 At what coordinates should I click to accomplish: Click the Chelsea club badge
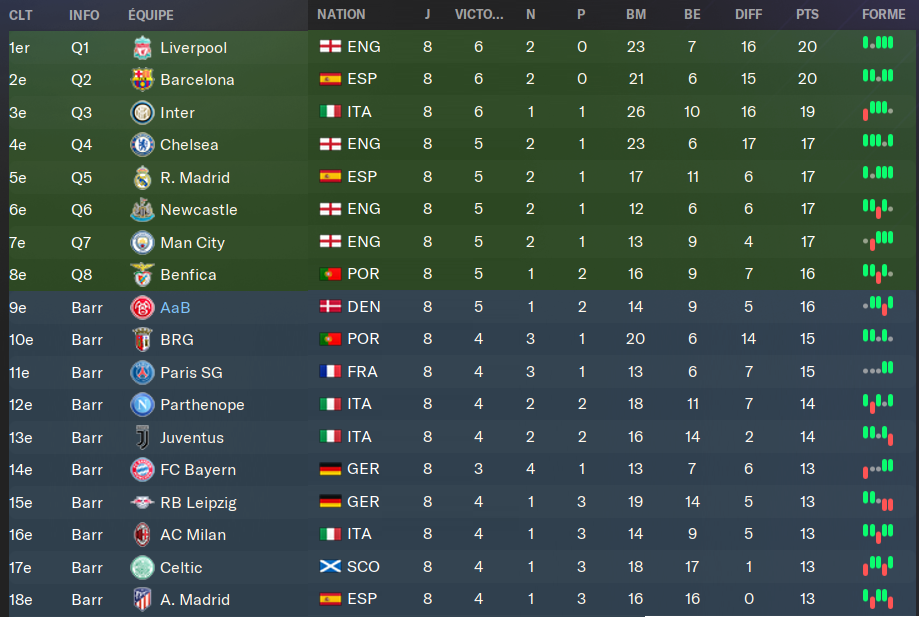(x=142, y=145)
